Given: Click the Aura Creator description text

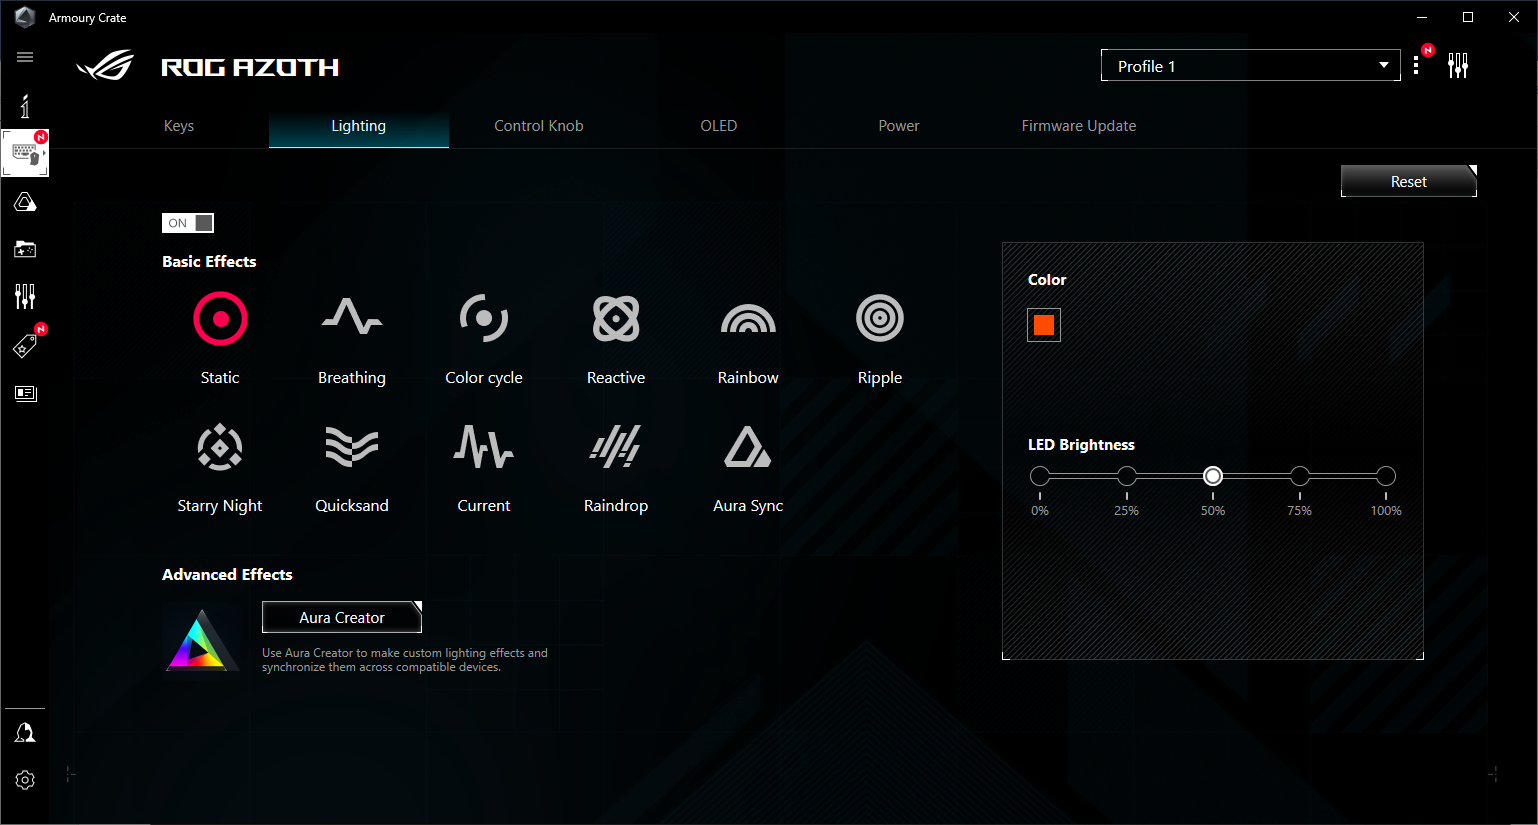Looking at the screenshot, I should (x=405, y=660).
